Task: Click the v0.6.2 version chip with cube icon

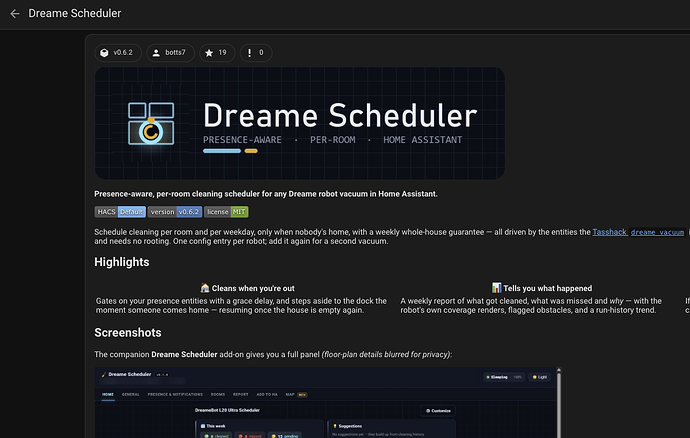Action: (118, 53)
